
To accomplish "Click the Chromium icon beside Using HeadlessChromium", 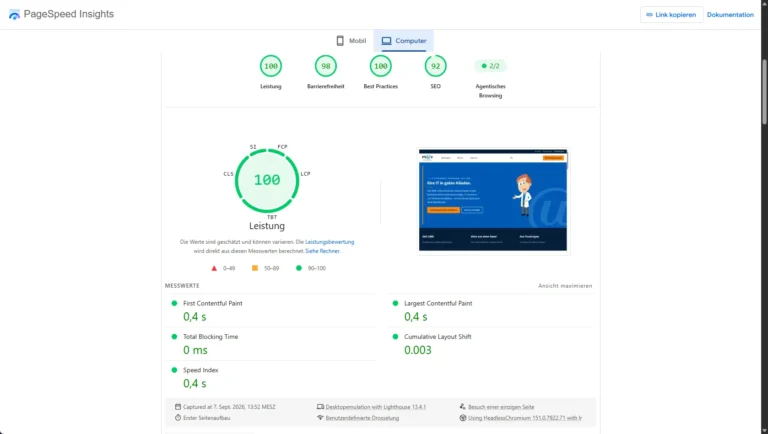I will click(463, 418).
